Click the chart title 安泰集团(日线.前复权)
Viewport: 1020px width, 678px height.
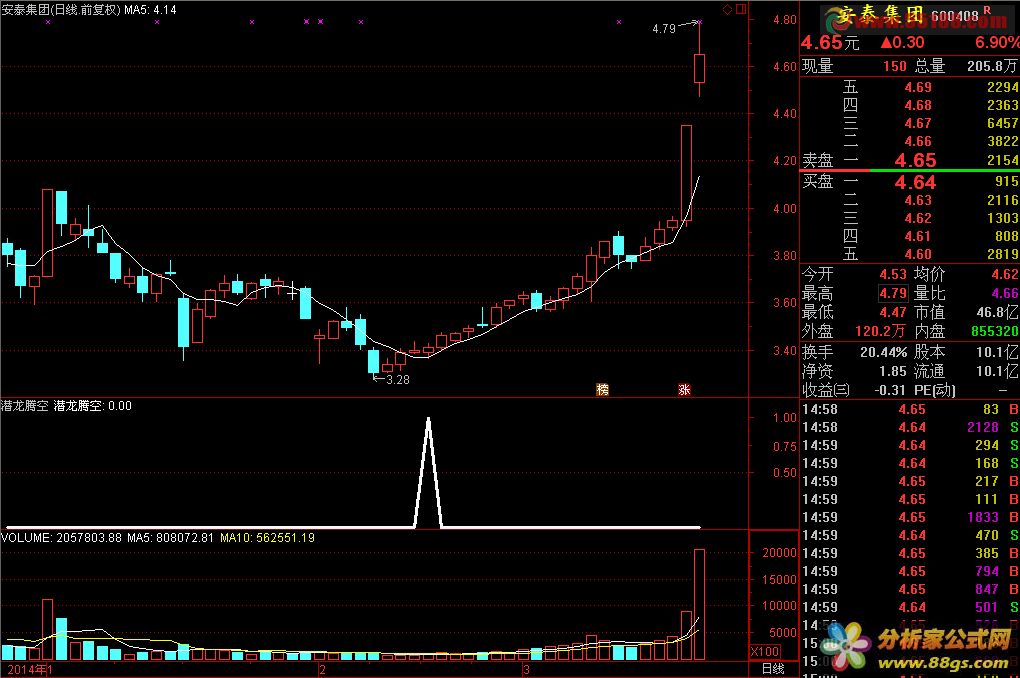61,10
